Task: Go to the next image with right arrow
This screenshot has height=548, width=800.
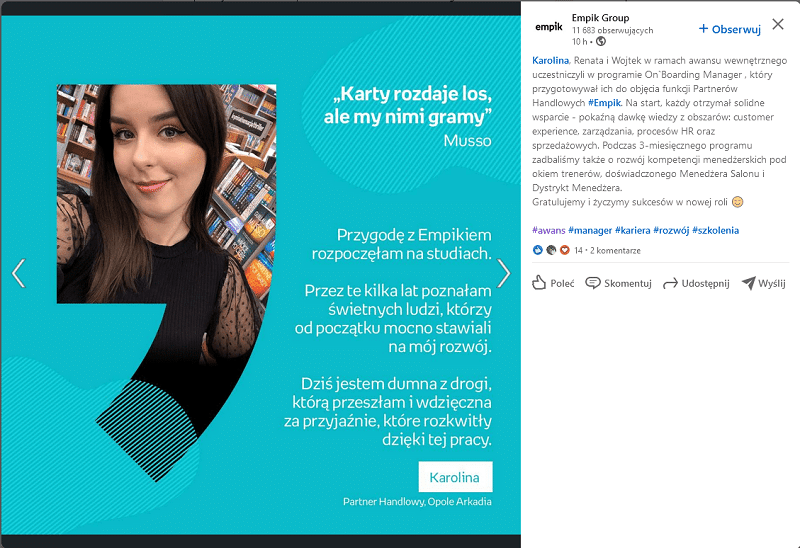Action: coord(504,273)
